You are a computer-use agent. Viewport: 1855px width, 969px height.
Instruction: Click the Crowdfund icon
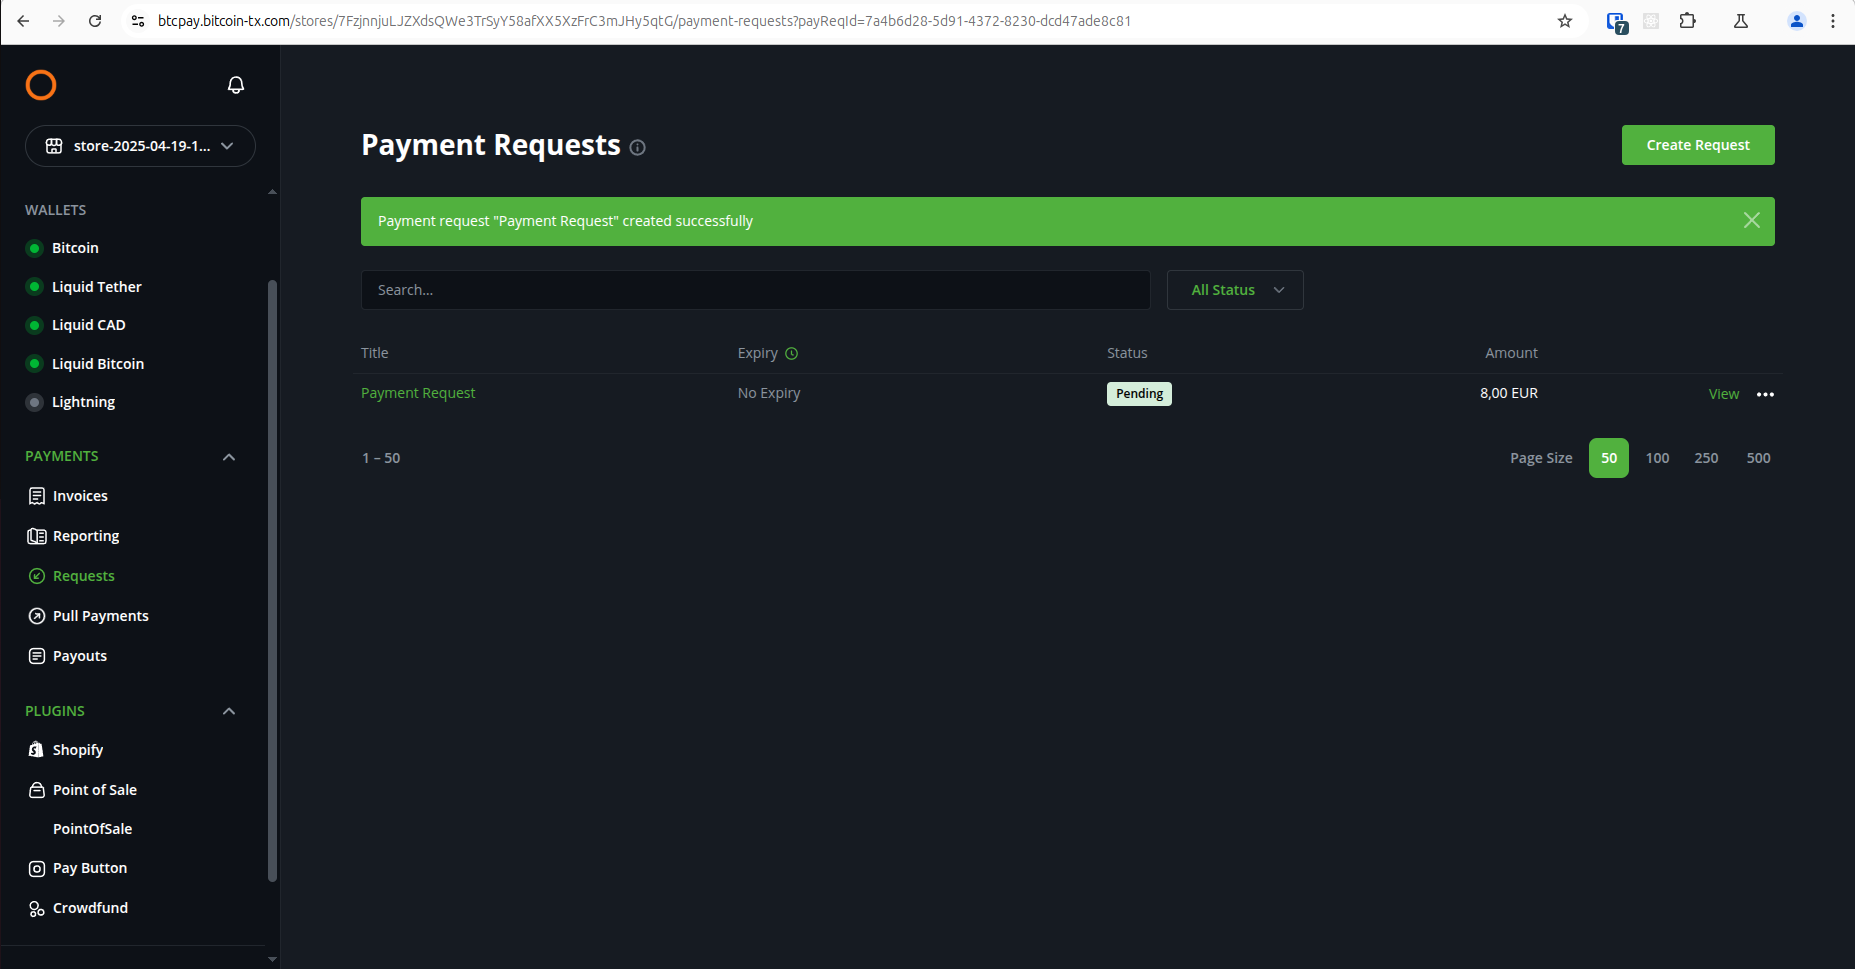point(37,909)
